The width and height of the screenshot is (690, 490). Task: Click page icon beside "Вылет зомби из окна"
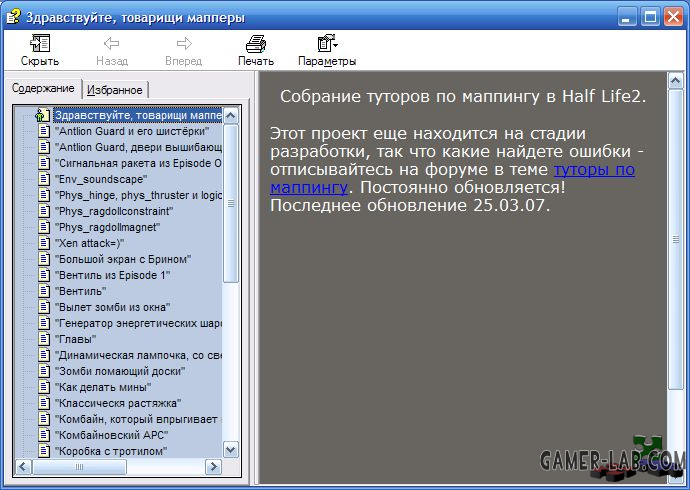point(44,307)
